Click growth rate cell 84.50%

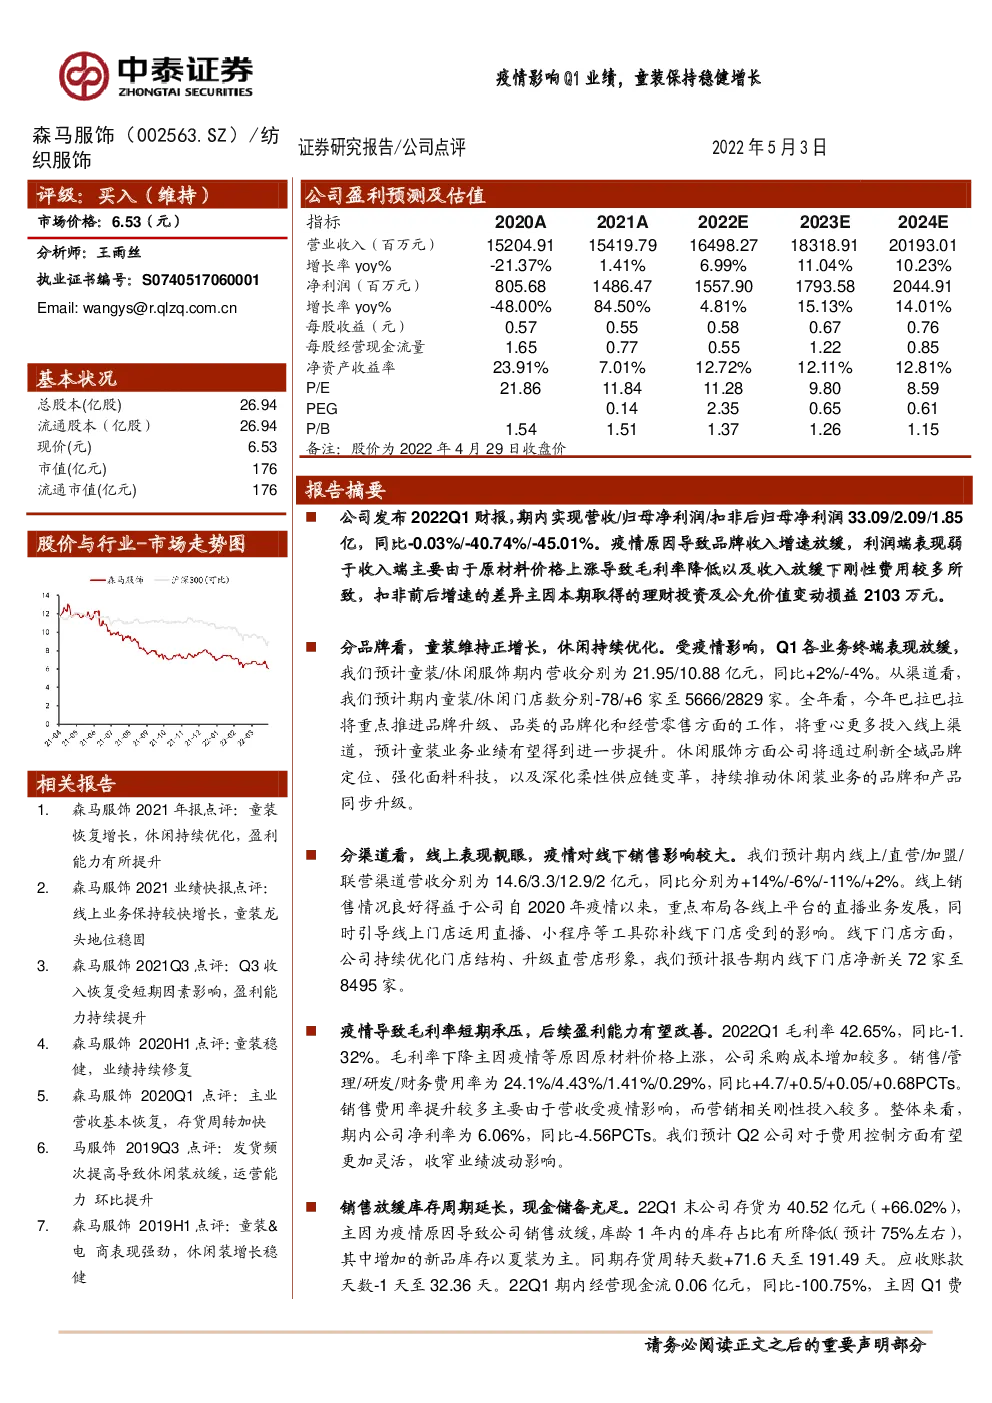click(x=622, y=307)
